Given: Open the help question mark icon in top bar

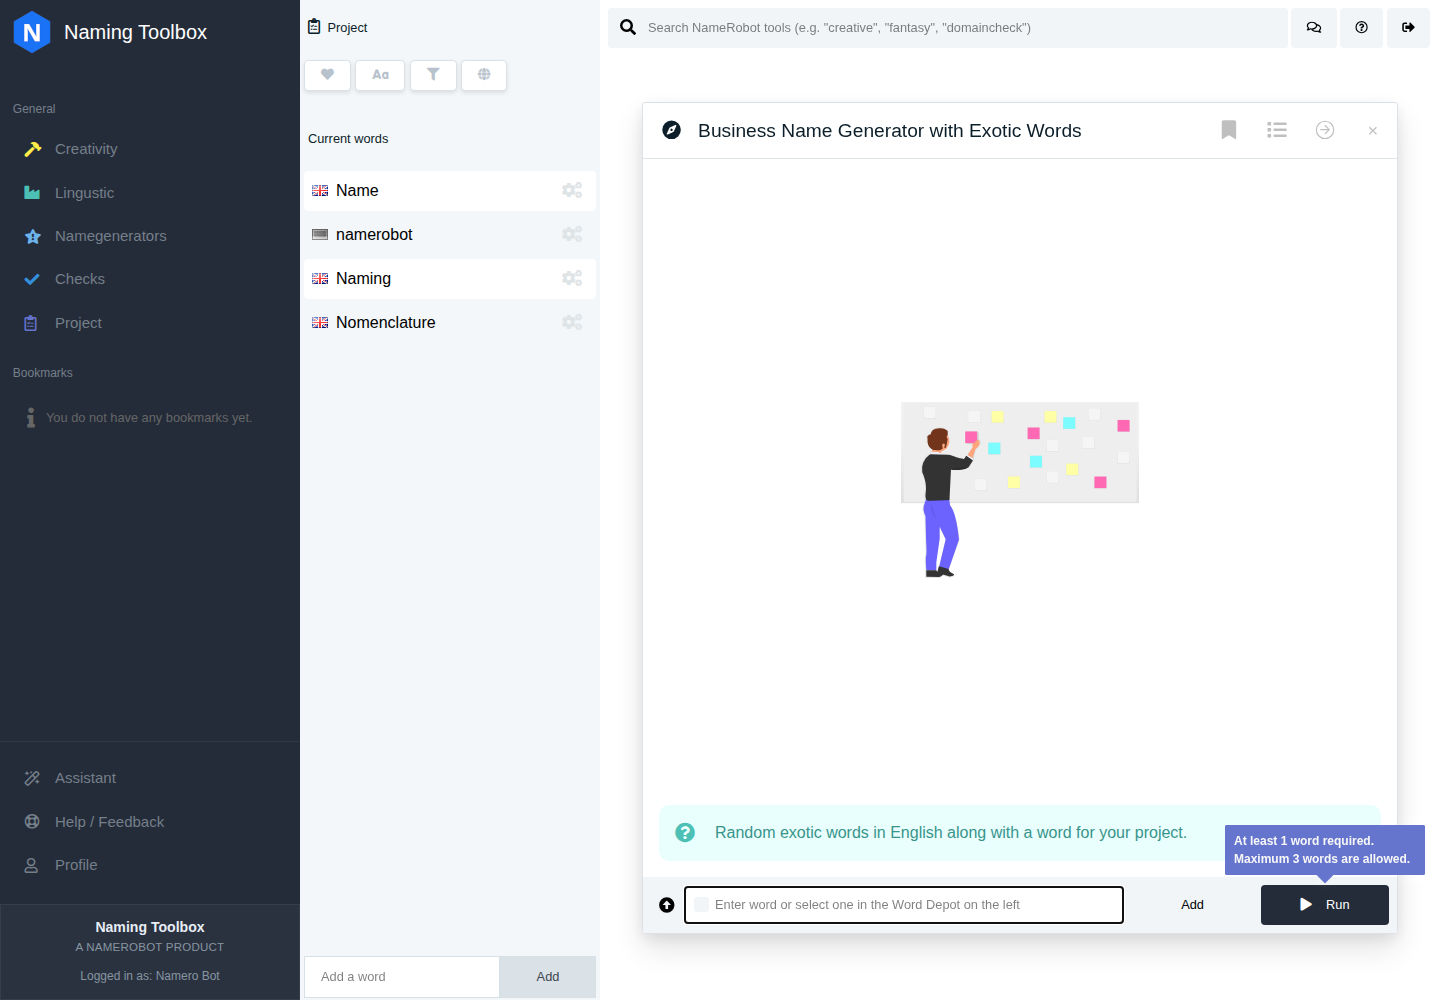Looking at the screenshot, I should pos(1361,28).
